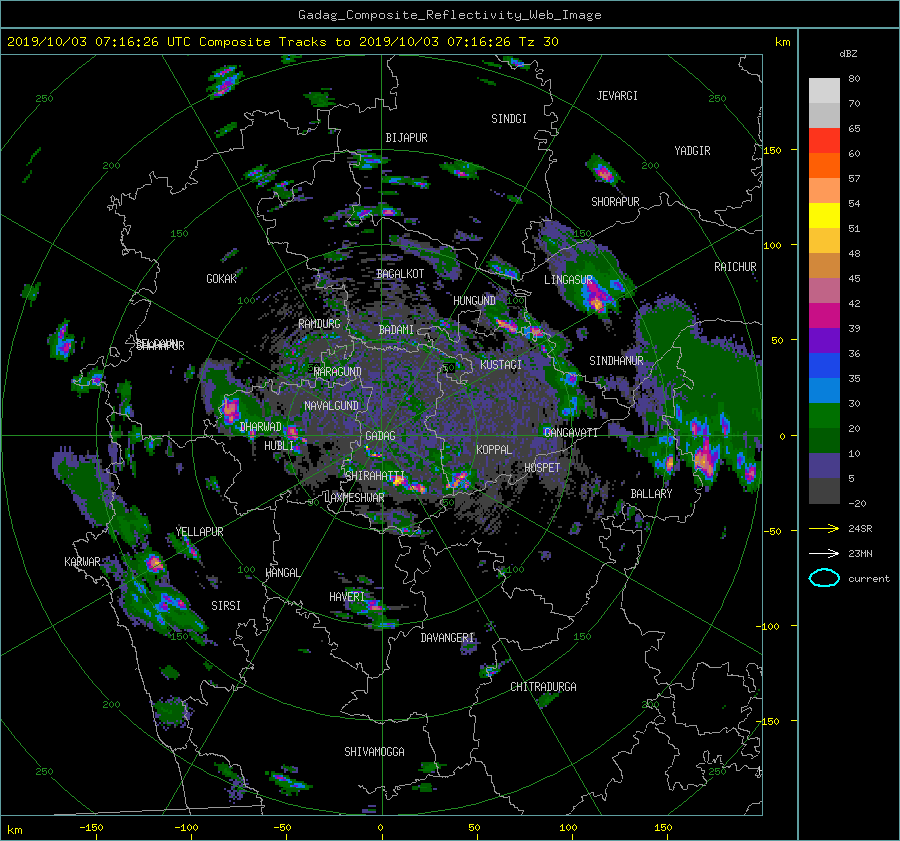Click the Gadag_Composite_Reflectivity_Web_Image title
900x841 pixels.
pos(449,15)
